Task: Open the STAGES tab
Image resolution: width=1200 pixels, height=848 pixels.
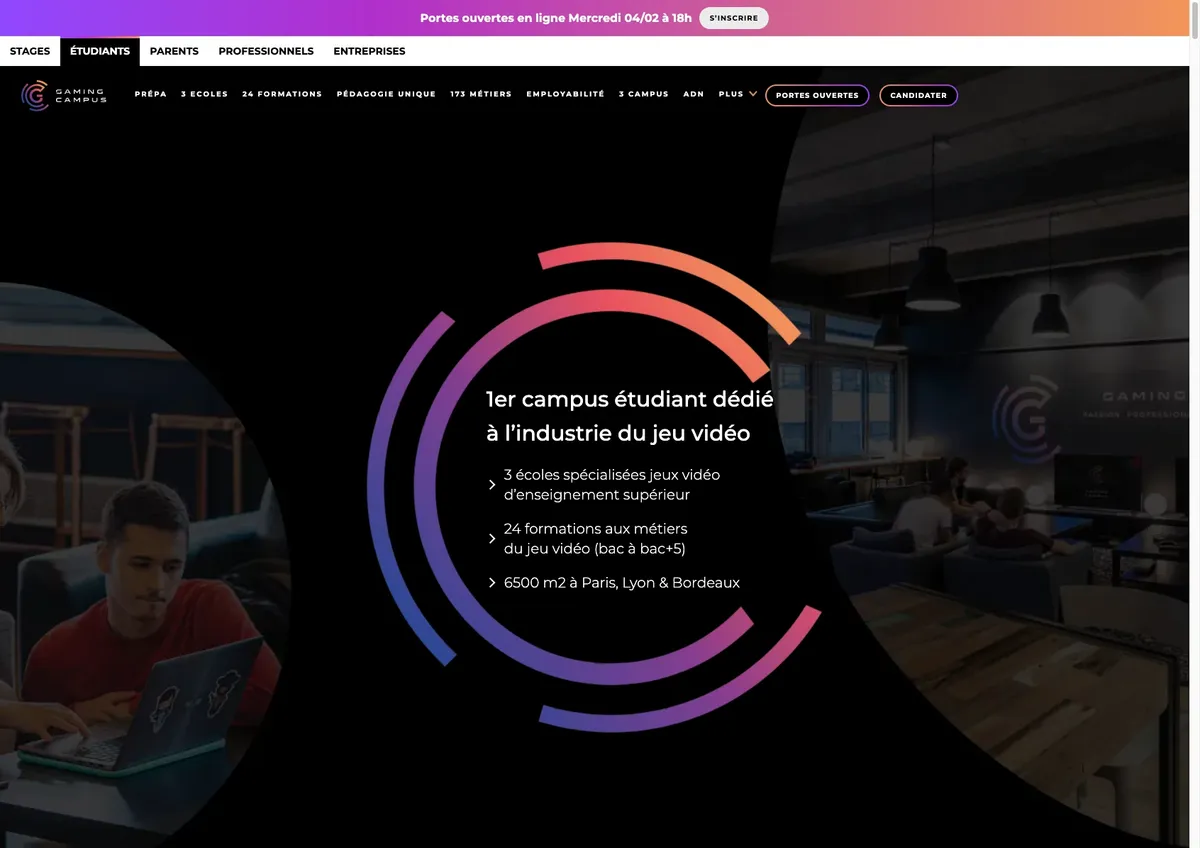Action: (x=30, y=51)
